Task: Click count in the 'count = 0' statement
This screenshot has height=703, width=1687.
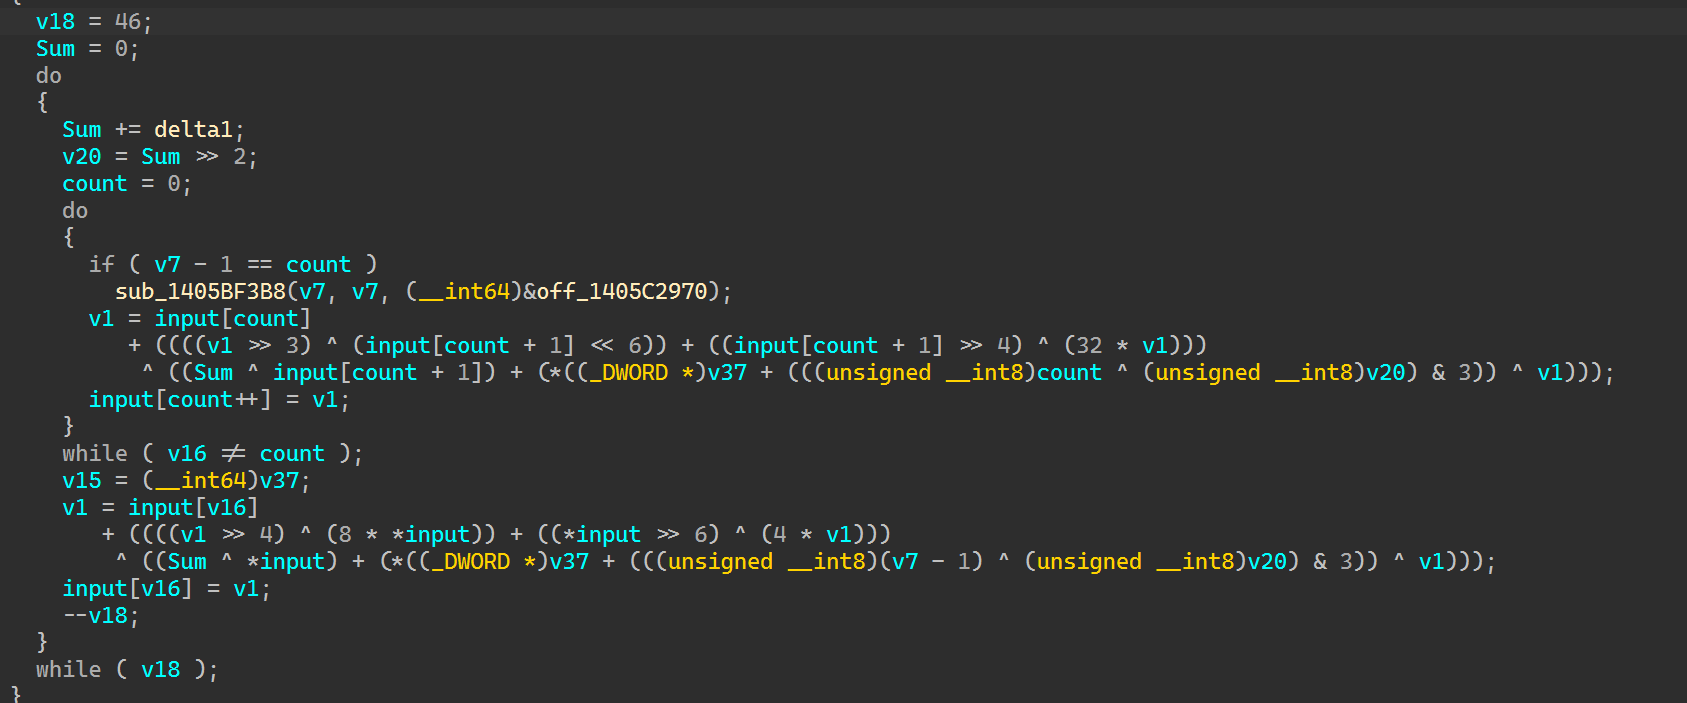Action: tap(94, 183)
